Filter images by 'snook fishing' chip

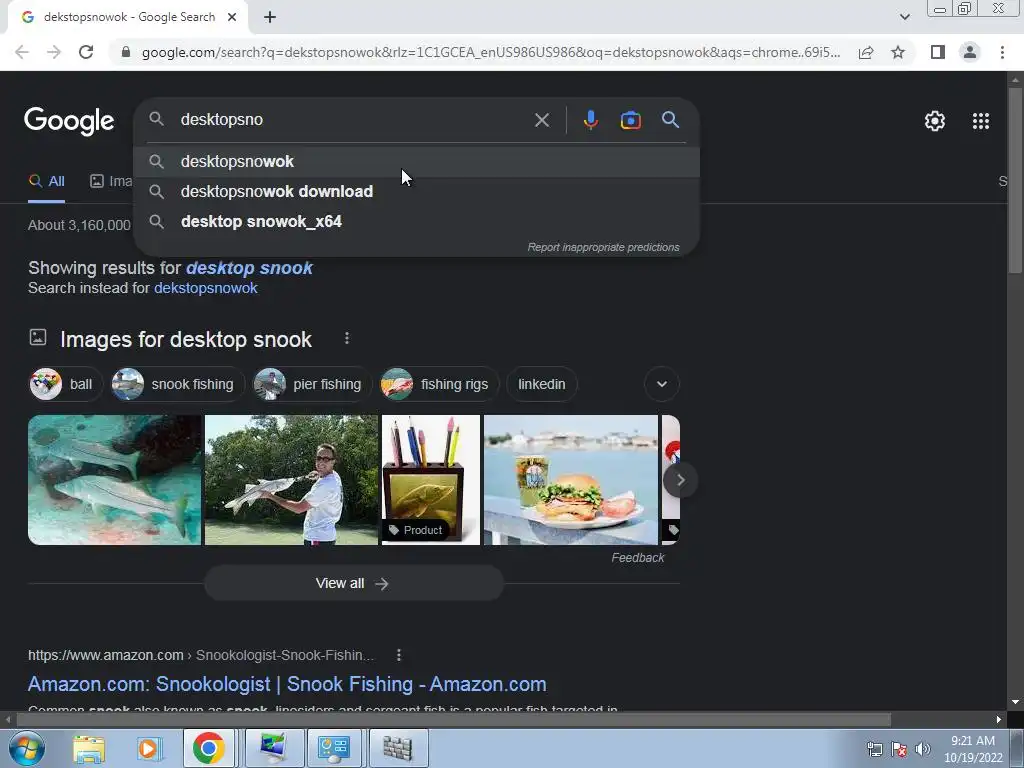(x=178, y=384)
